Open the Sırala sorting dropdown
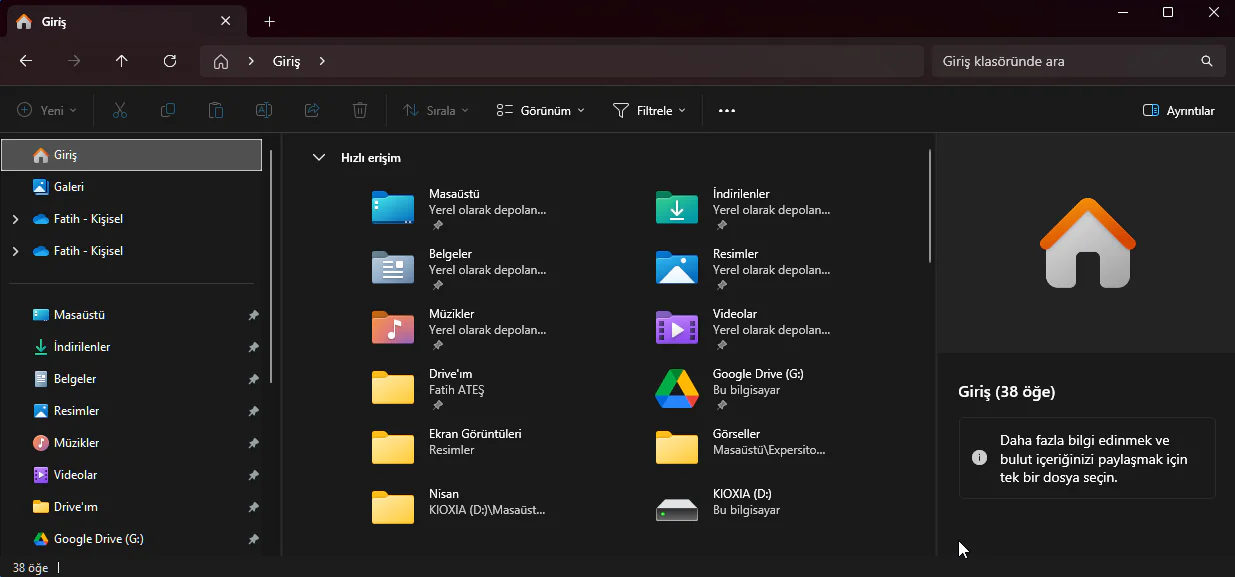Viewport: 1235px width, 577px height. [x=435, y=110]
